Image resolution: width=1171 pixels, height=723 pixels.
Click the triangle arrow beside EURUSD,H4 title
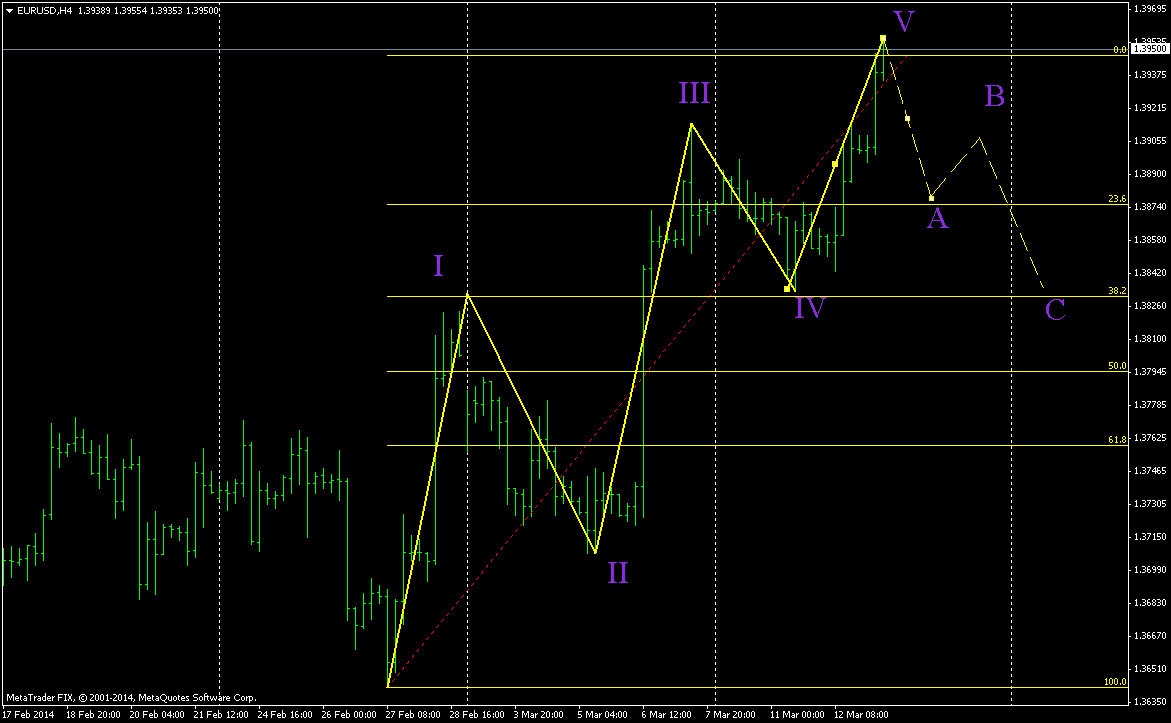tap(7, 9)
